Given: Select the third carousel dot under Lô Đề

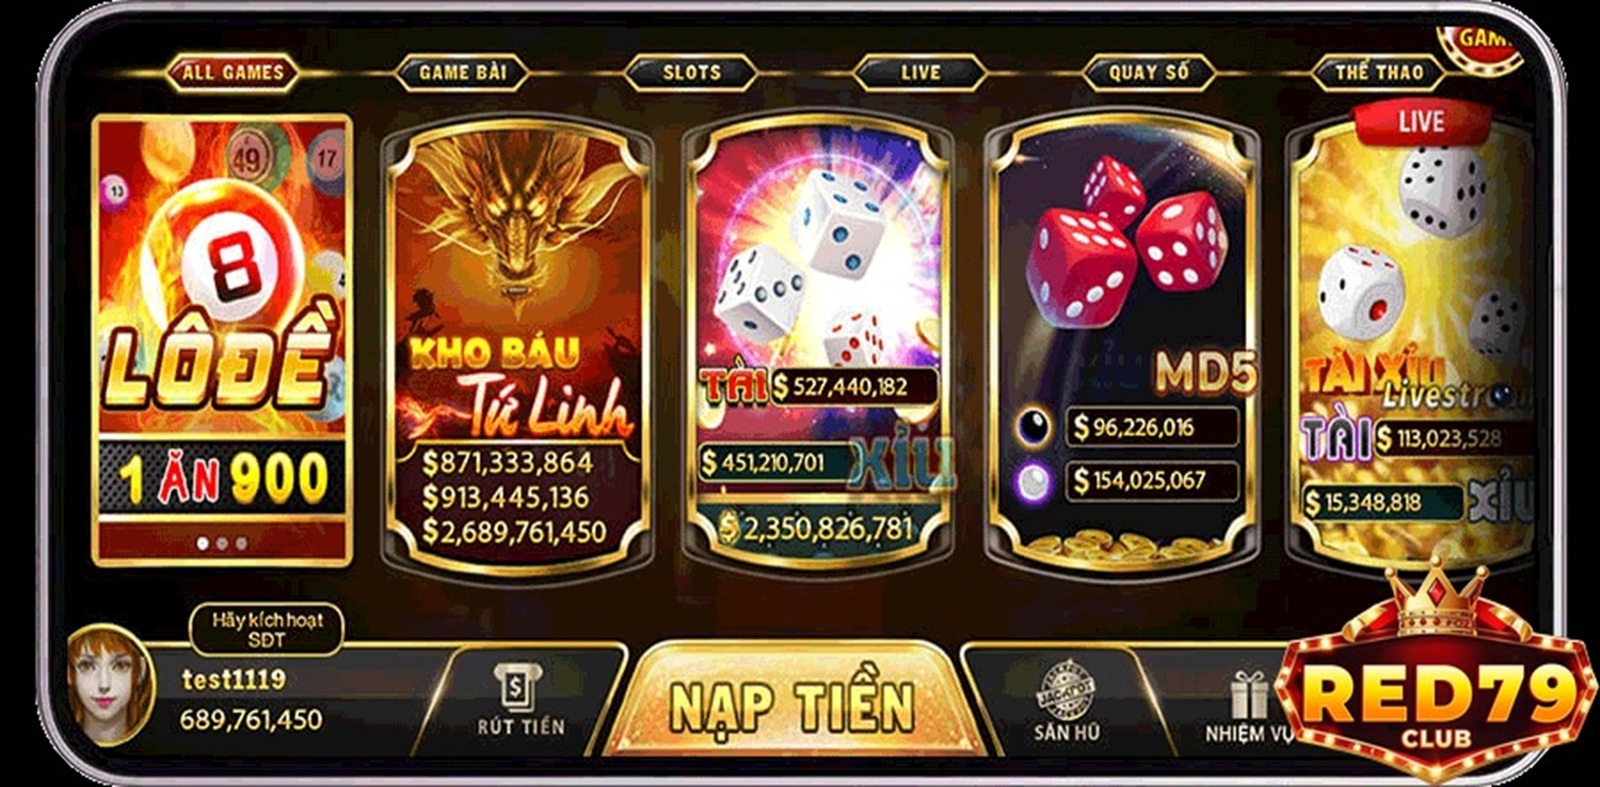Looking at the screenshot, I should (241, 543).
